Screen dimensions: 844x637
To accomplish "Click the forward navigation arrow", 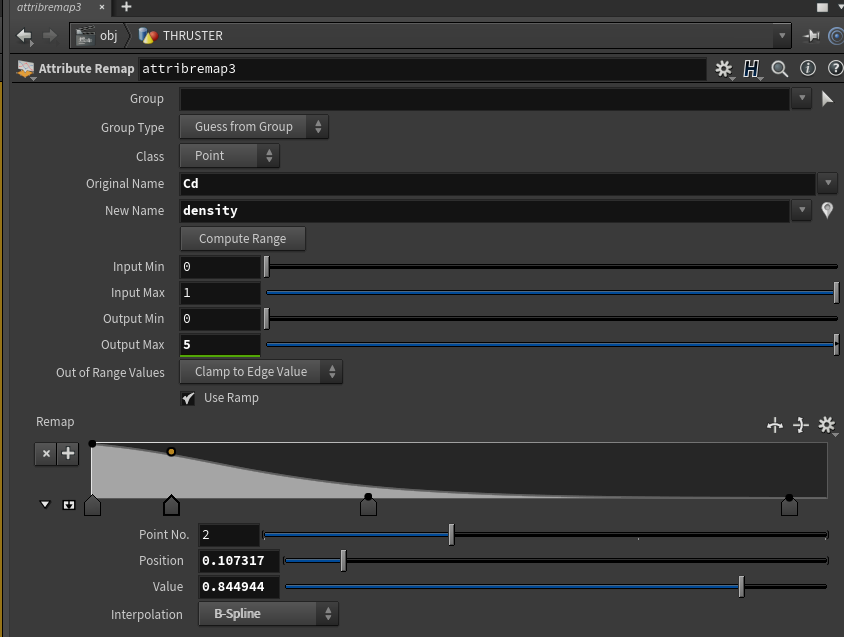I will (50, 36).
